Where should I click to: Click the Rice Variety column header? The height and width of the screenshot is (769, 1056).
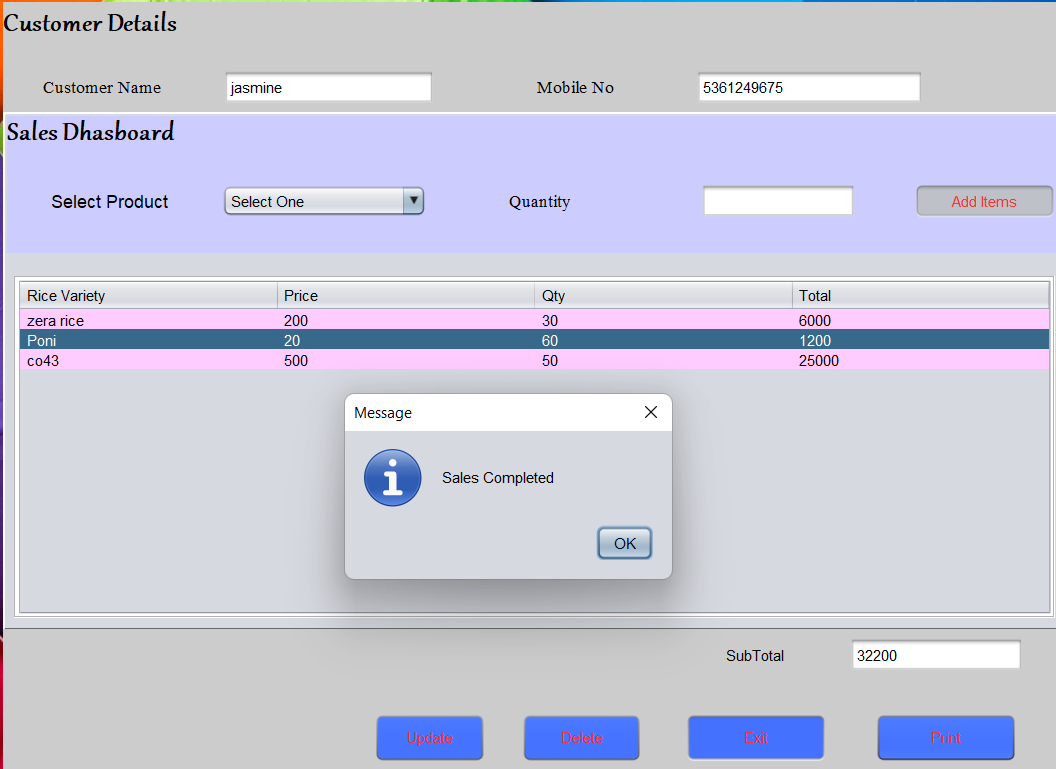[148, 295]
